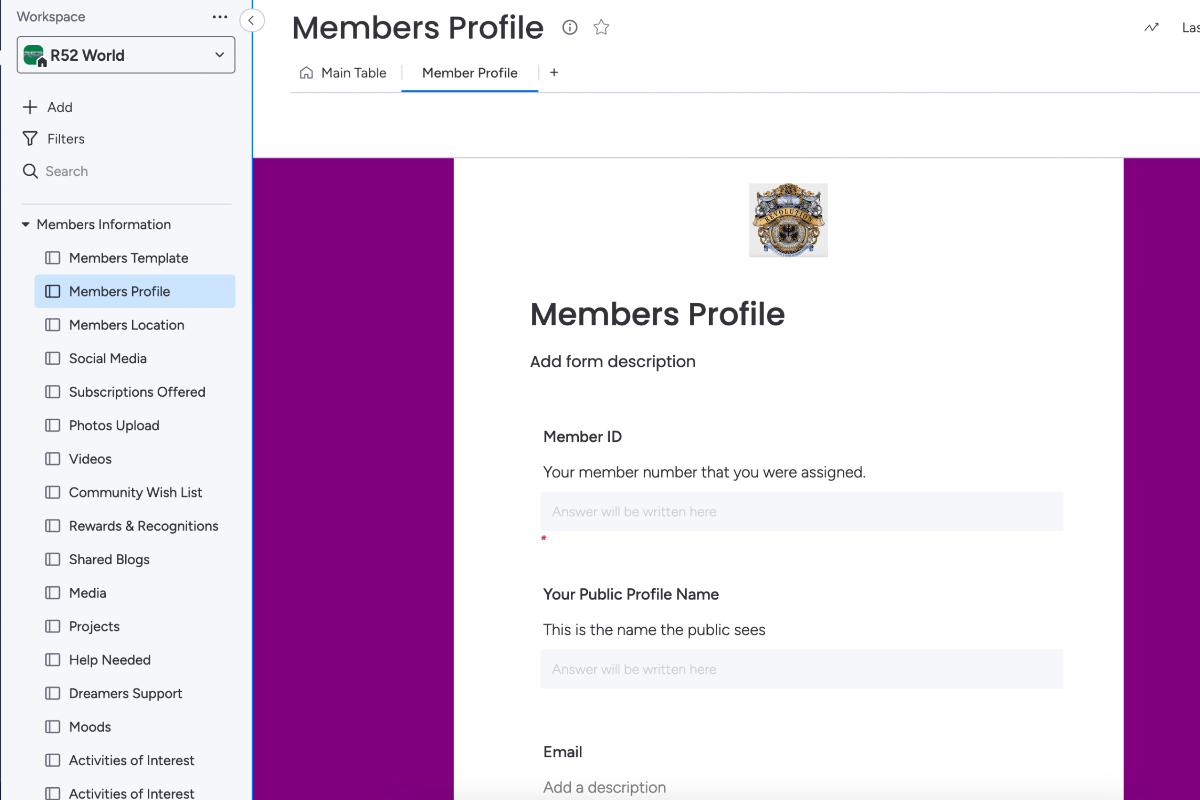Switch to the Main Table tab
Image resolution: width=1200 pixels, height=800 pixels.
click(343, 73)
